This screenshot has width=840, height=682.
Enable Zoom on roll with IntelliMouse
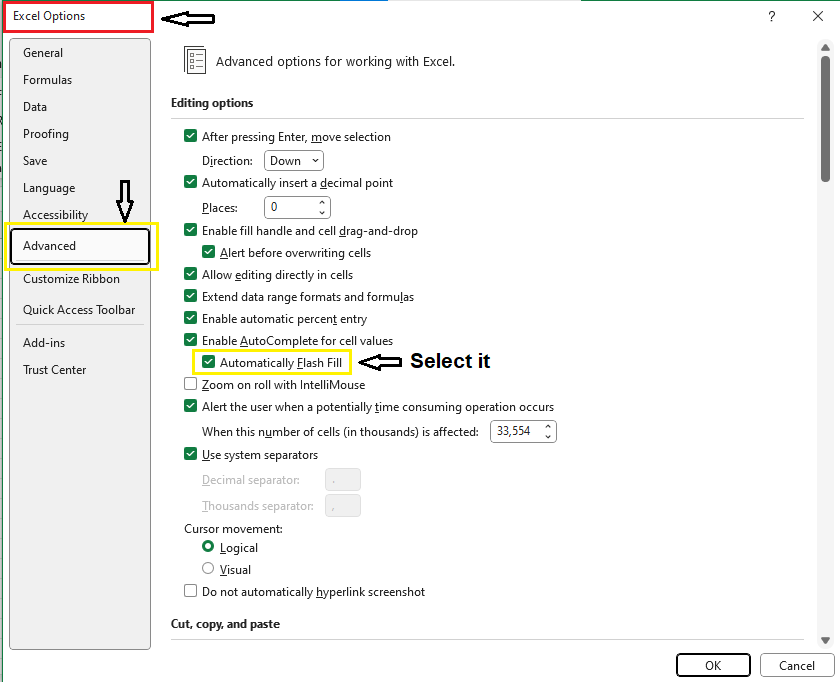tap(190, 384)
